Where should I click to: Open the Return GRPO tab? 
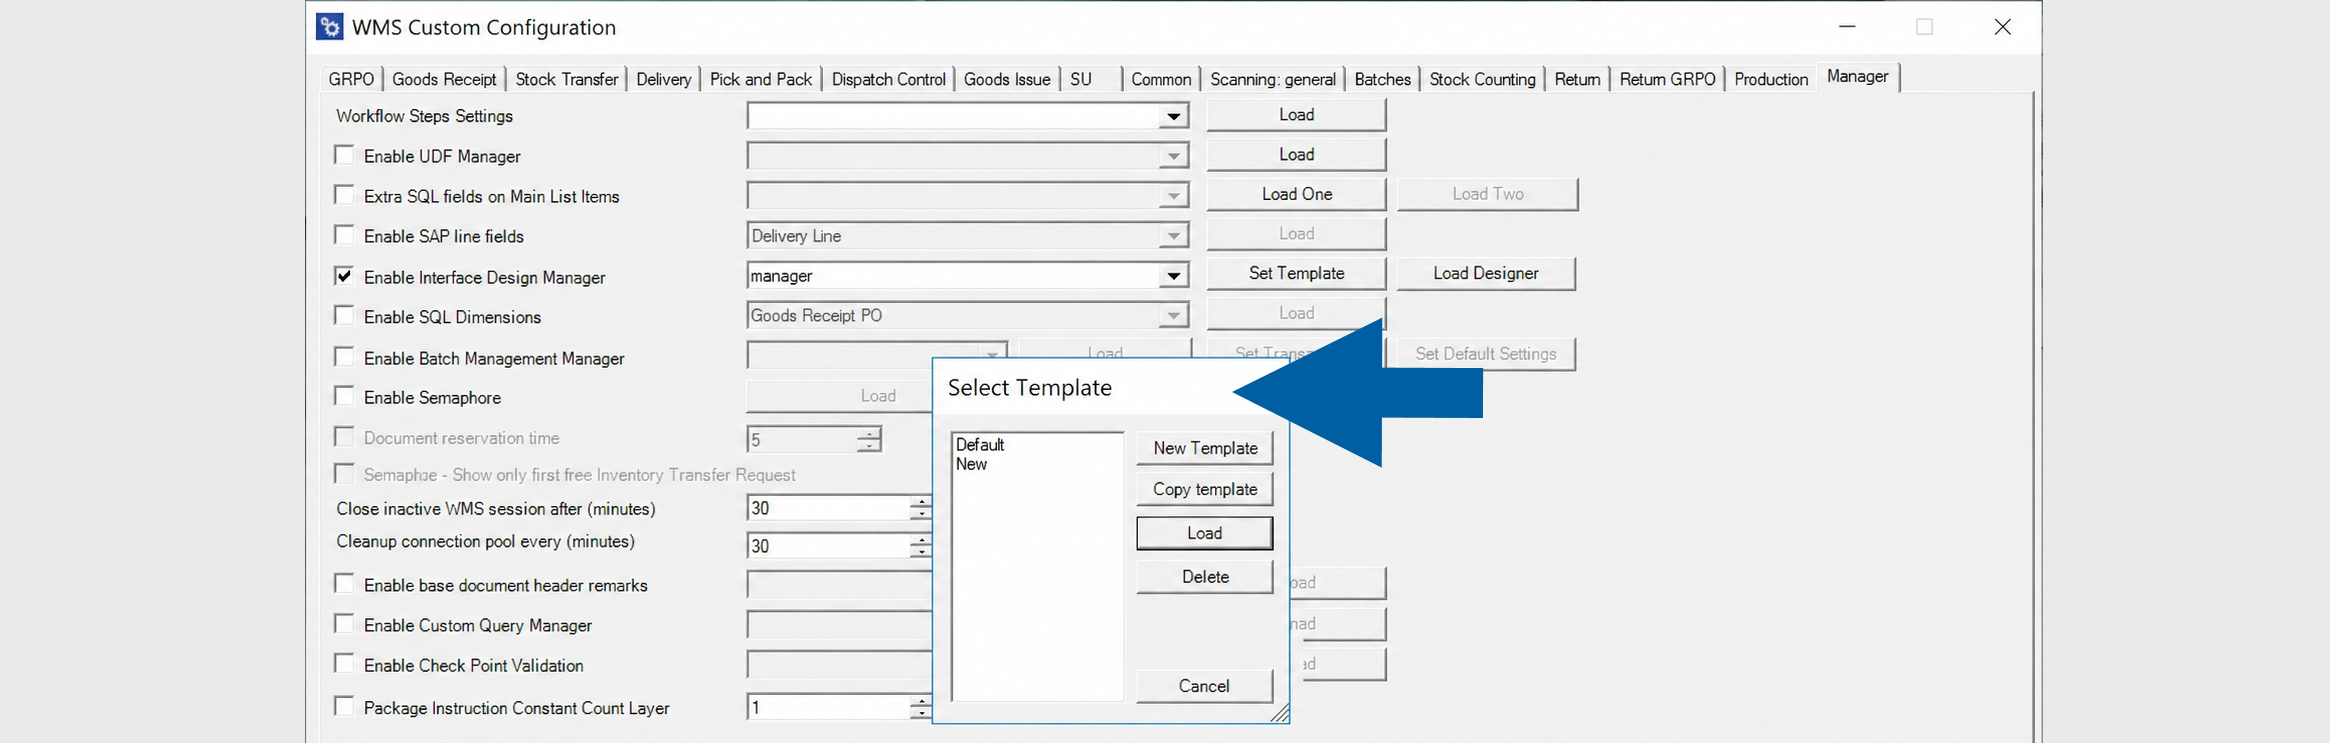(x=1667, y=79)
